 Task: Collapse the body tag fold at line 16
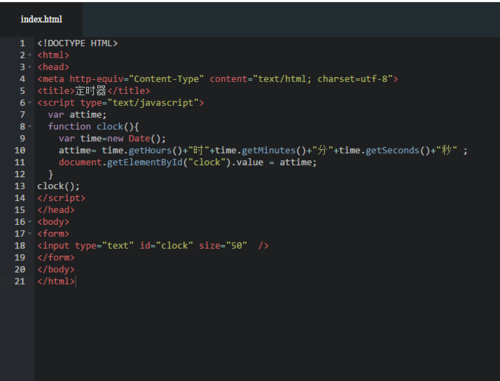pyautogui.click(x=30, y=221)
